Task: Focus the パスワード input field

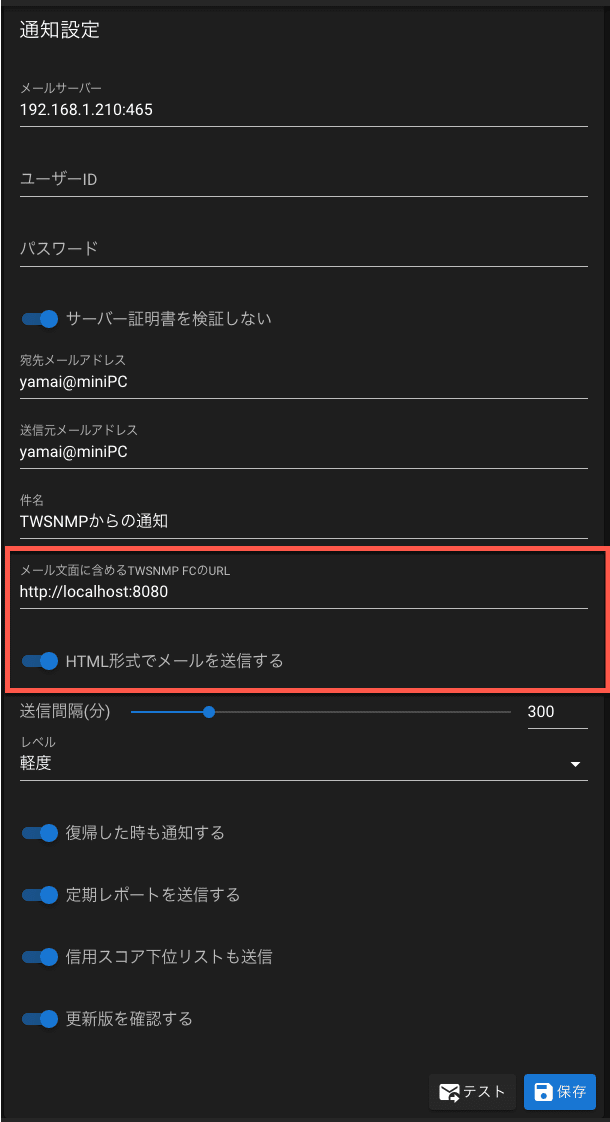Action: (x=304, y=249)
